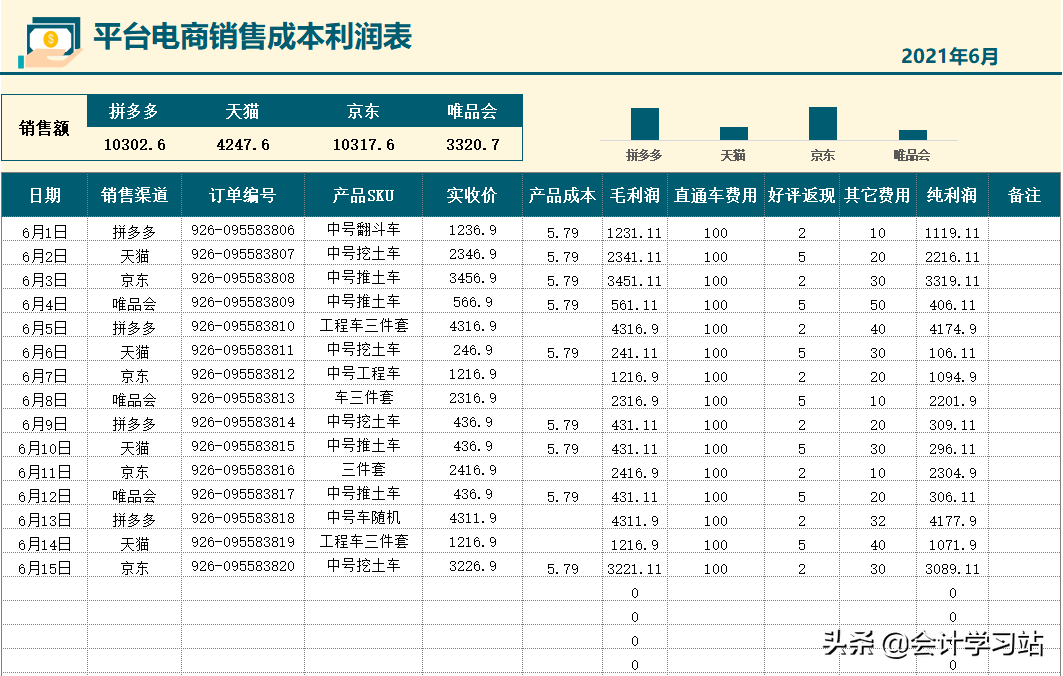
Task: Click the money icon beside the title
Action: point(49,42)
